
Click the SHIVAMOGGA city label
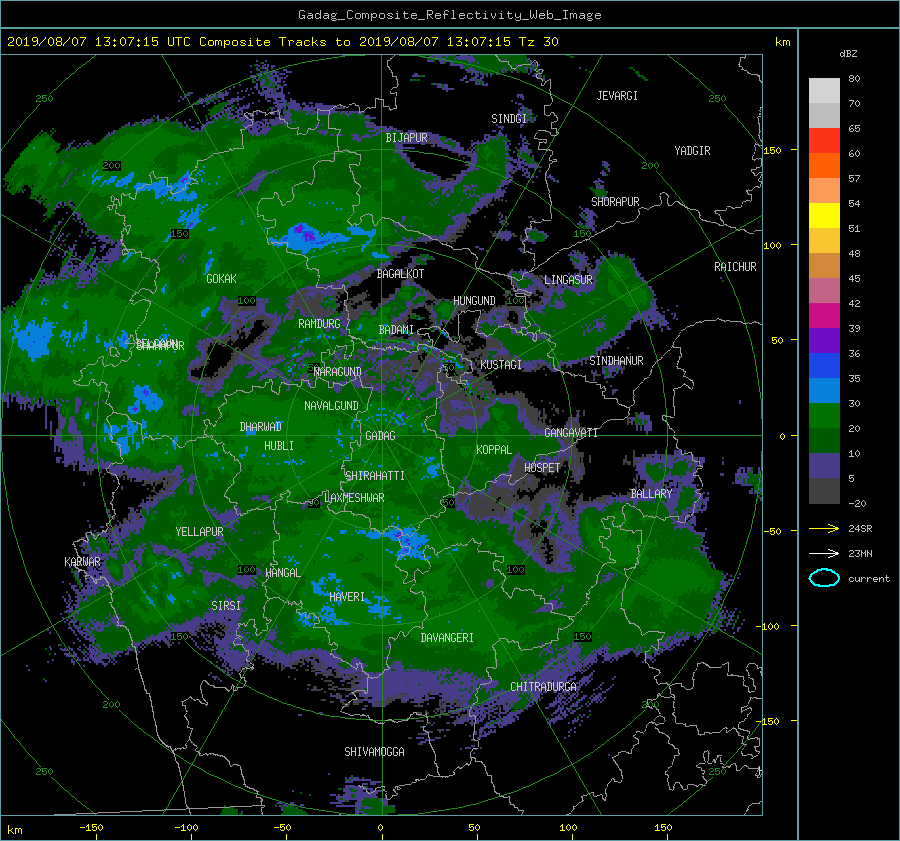coord(374,752)
